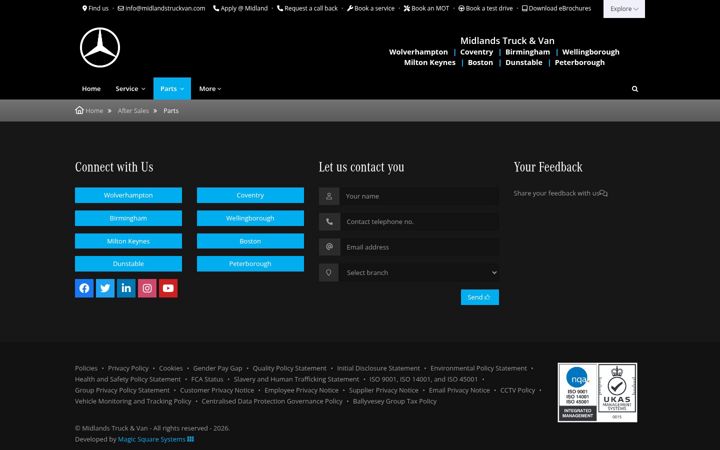Click the Contact telephone no. field
This screenshot has height=450, width=720.
pos(419,222)
